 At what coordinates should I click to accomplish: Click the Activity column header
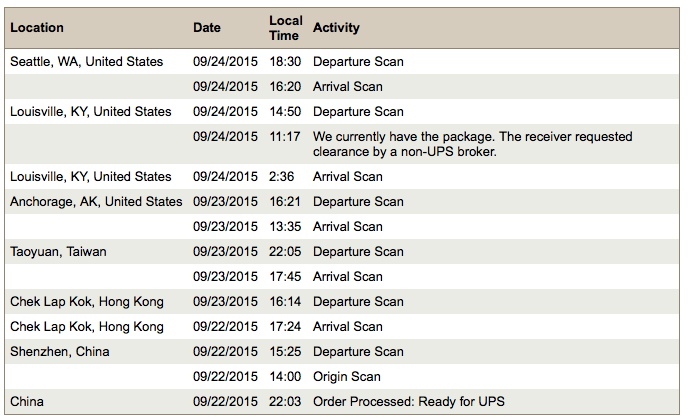click(336, 28)
